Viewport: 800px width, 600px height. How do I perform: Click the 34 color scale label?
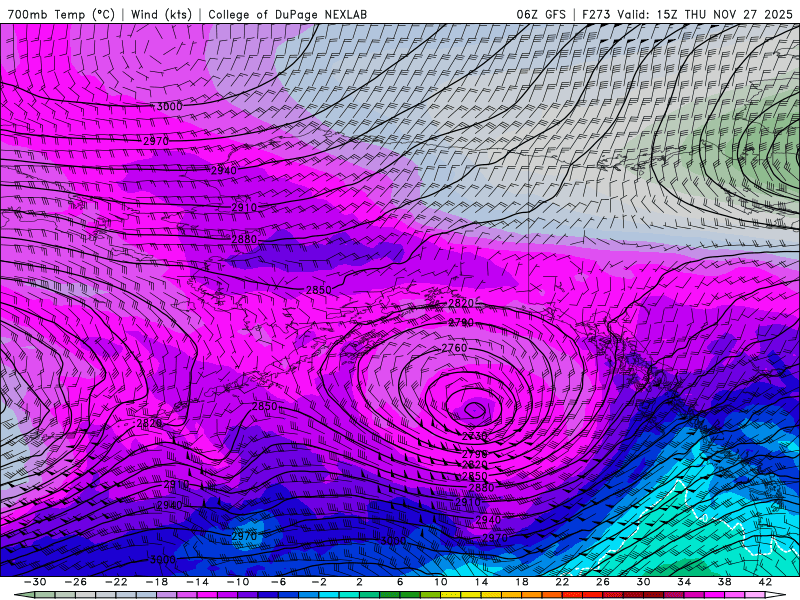[684, 582]
